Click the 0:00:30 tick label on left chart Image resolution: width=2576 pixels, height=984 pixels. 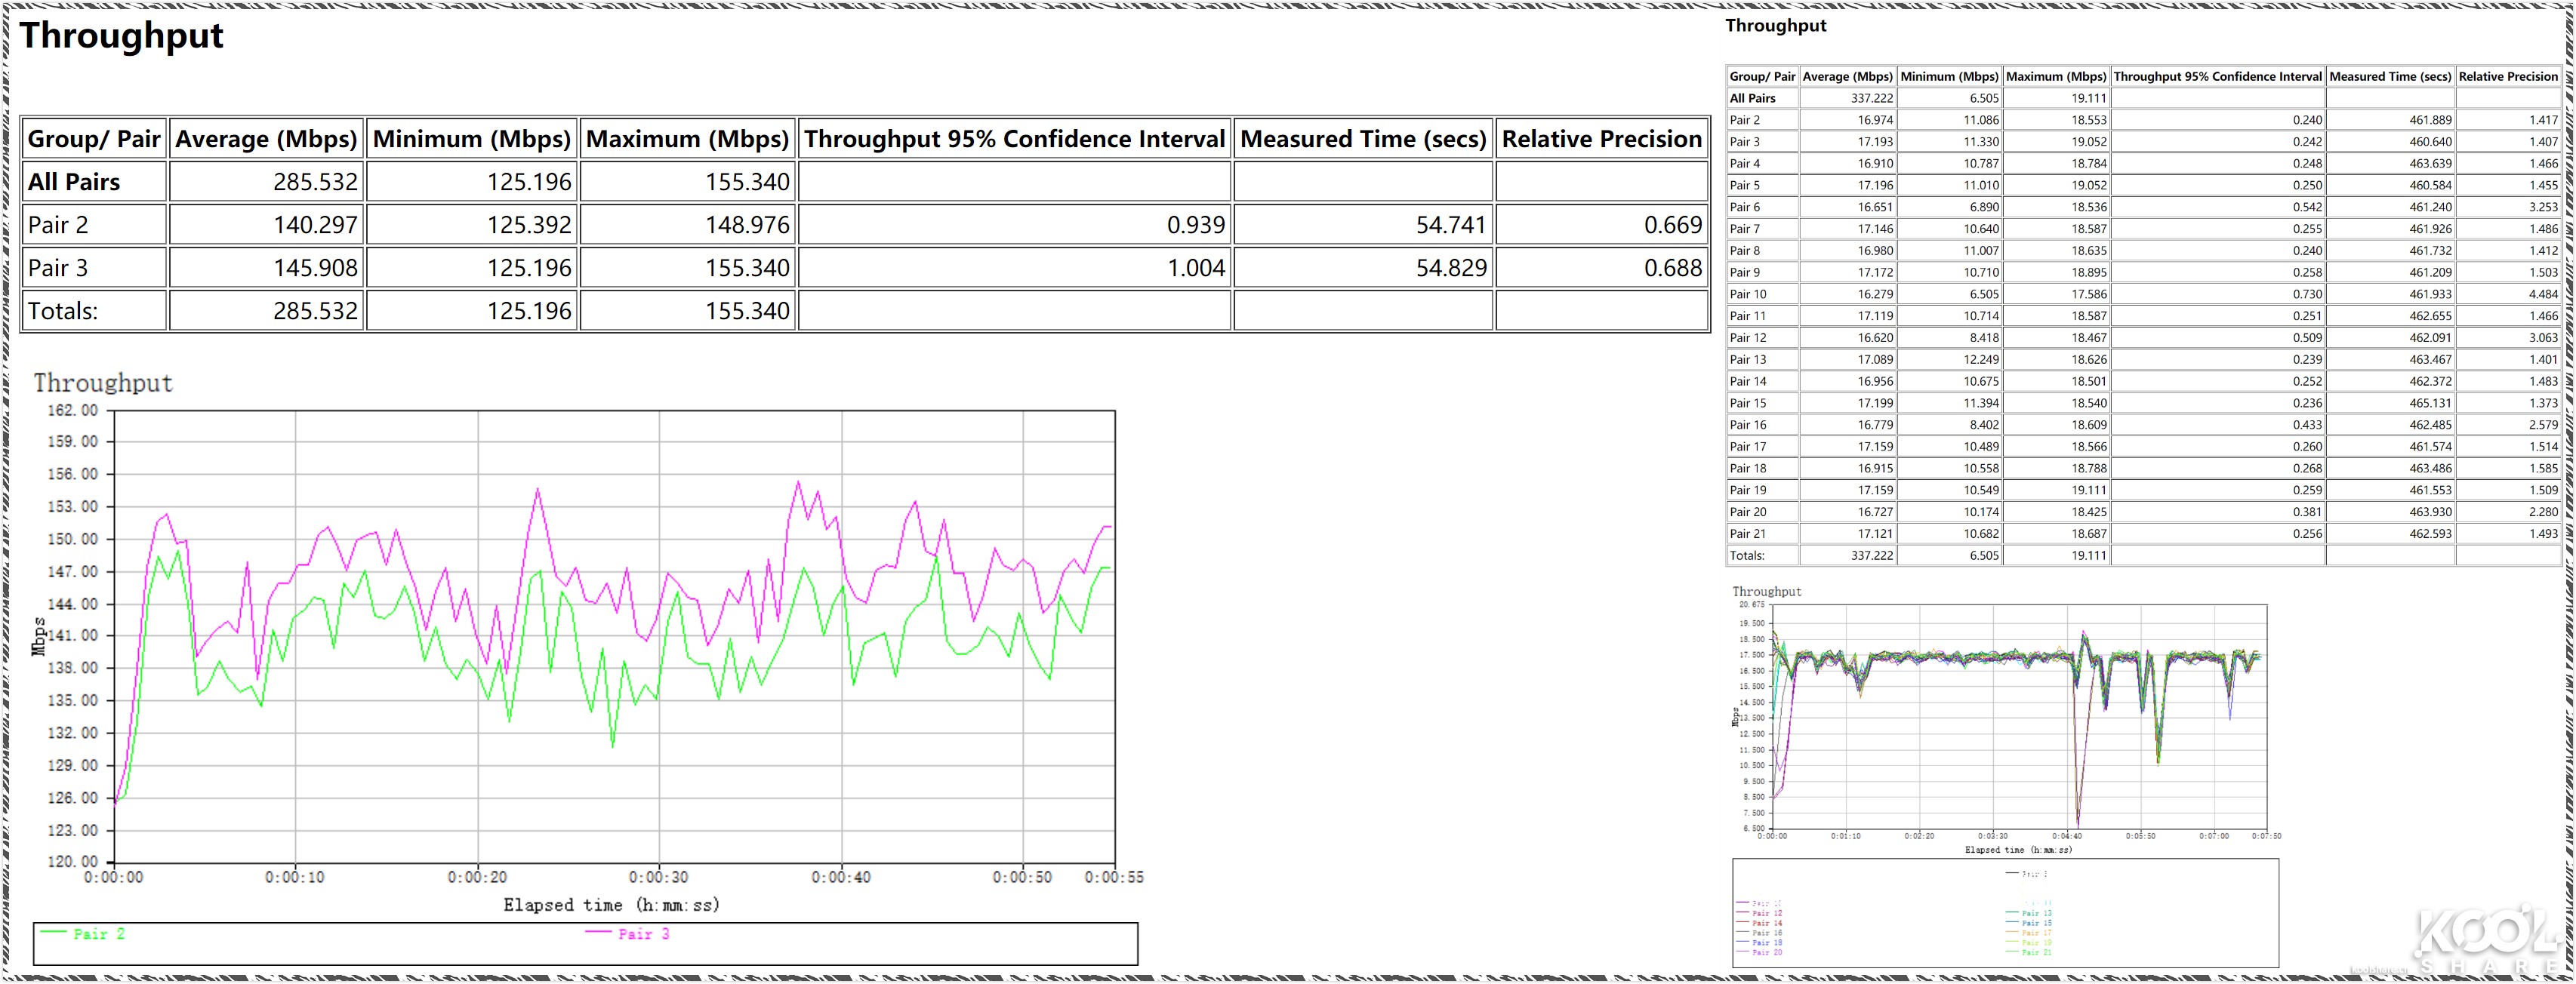[x=658, y=877]
